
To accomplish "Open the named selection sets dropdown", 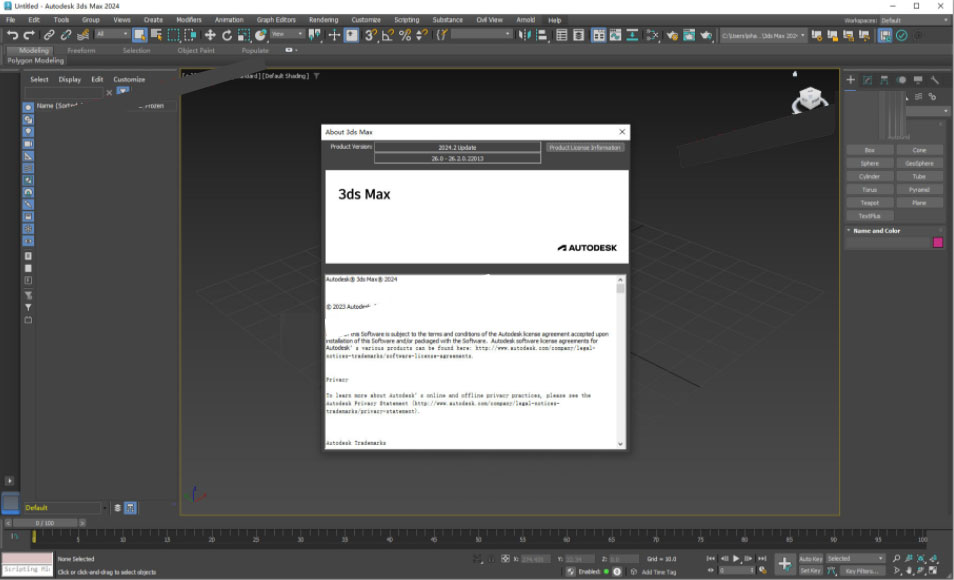I will coord(481,35).
